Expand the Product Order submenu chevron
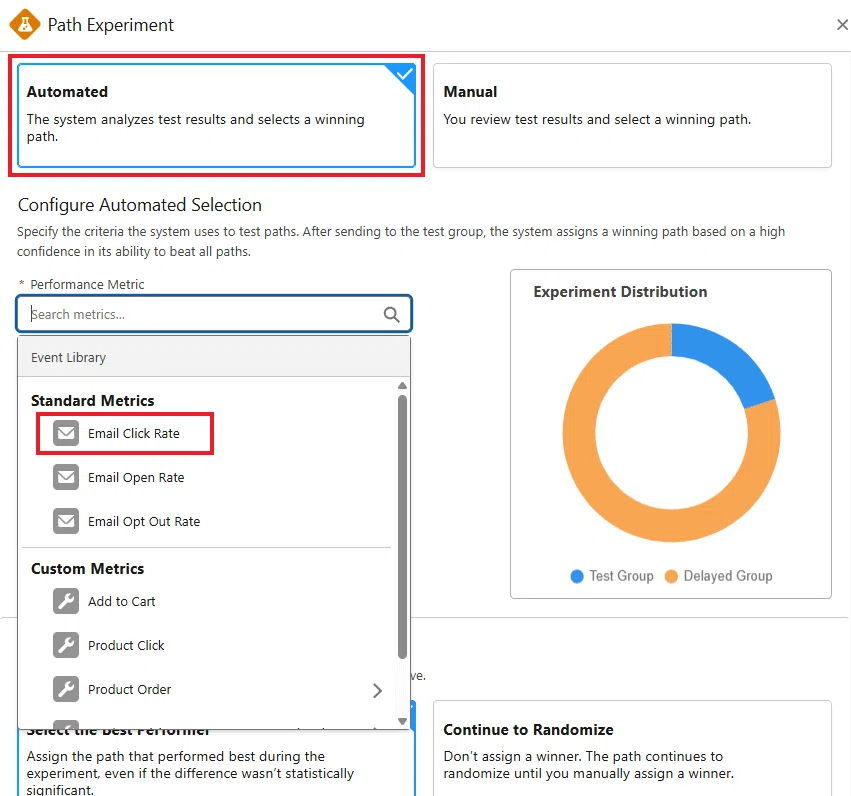 coord(378,690)
